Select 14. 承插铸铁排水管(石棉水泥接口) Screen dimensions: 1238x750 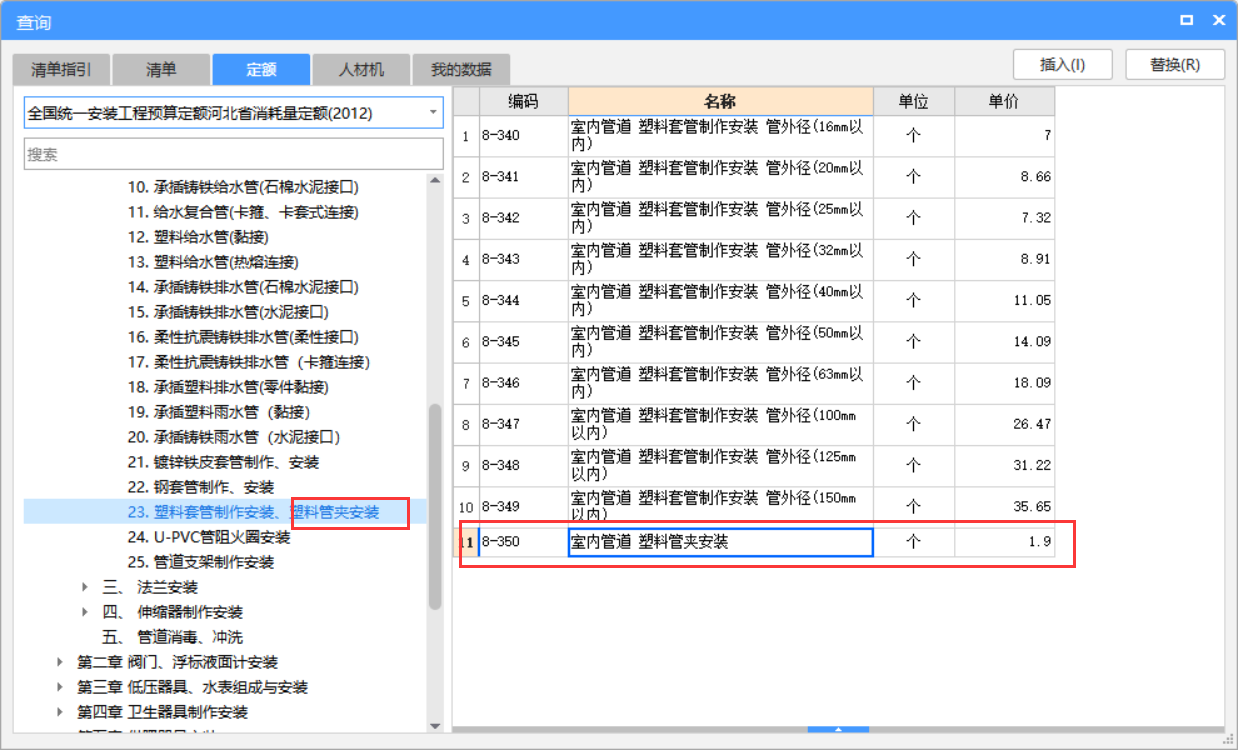pos(243,287)
